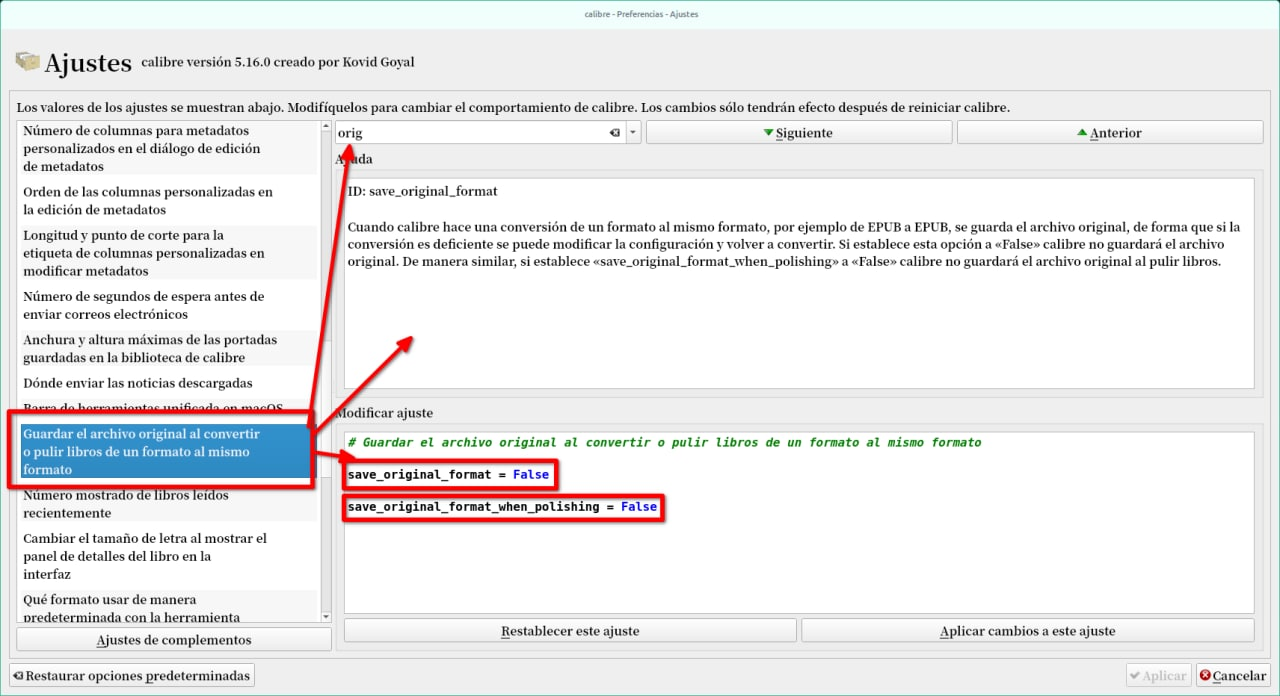The height and width of the screenshot is (696, 1280).
Task: Select "Dónde enviar las noticias descargadas" tweak
Action: 168,383
